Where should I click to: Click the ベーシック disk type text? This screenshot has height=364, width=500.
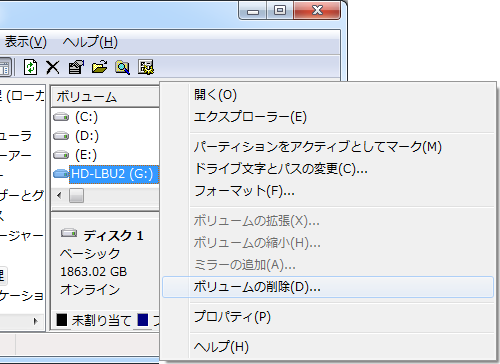pos(90,254)
